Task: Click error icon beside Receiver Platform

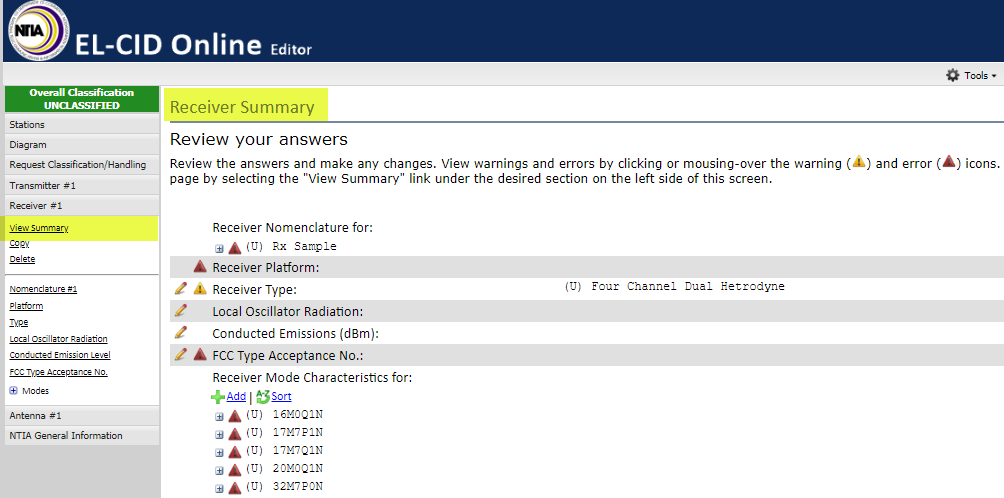Action: 200,266
